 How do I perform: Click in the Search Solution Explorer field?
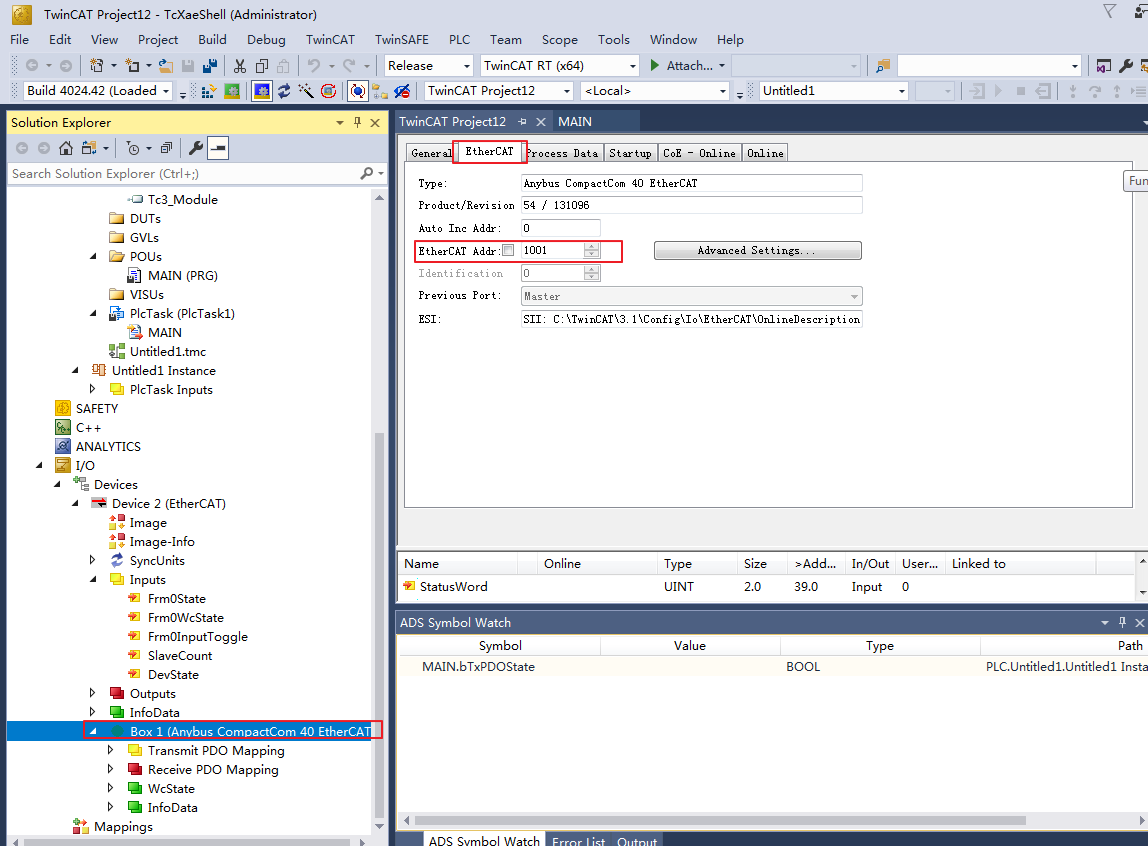[x=183, y=173]
